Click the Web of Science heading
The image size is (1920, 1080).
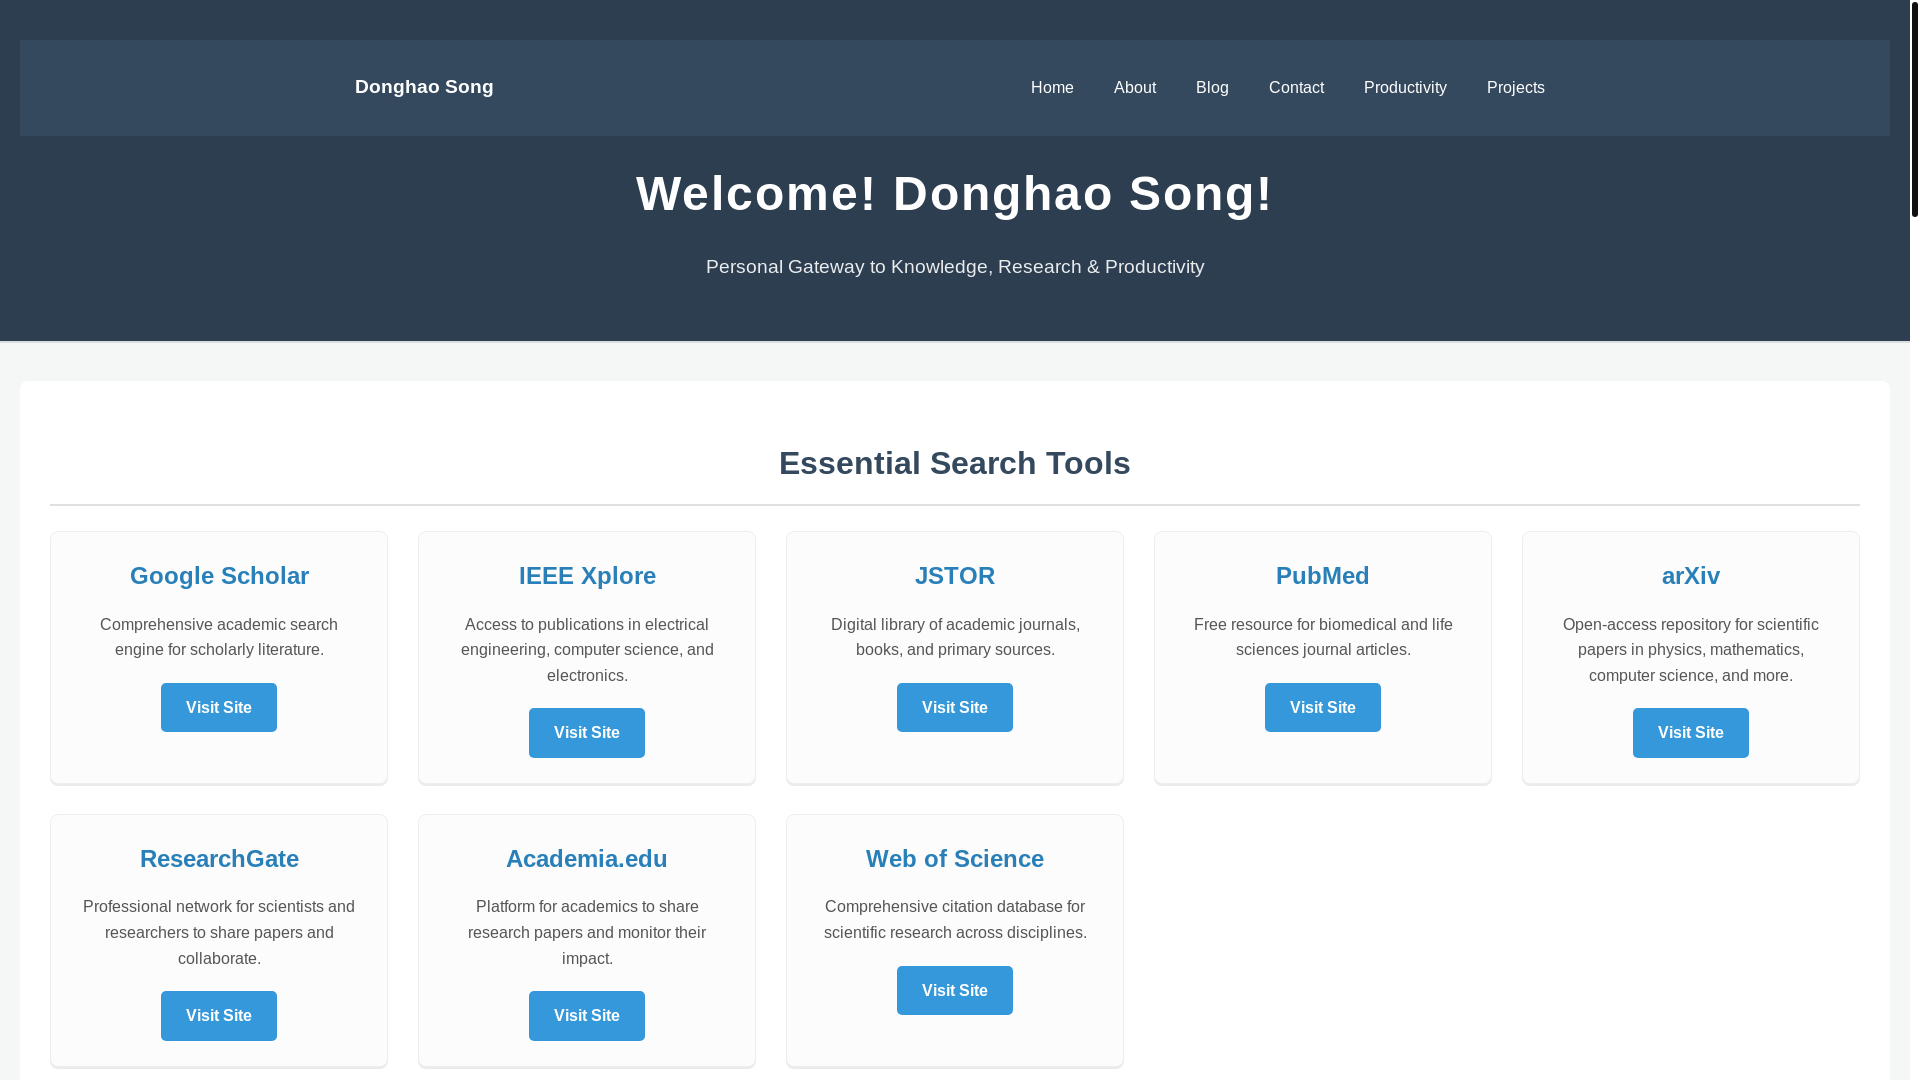pyautogui.click(x=955, y=859)
